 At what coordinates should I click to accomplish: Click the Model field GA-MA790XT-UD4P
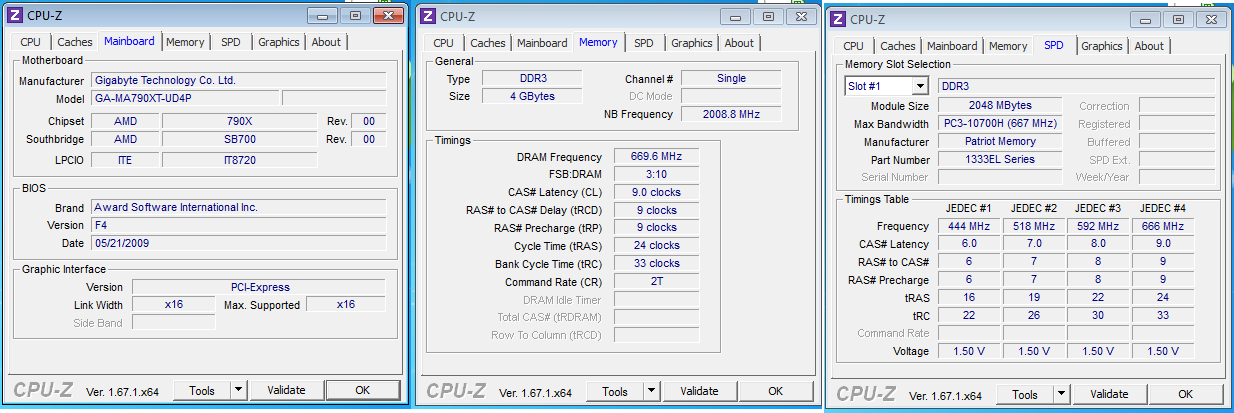tap(184, 98)
